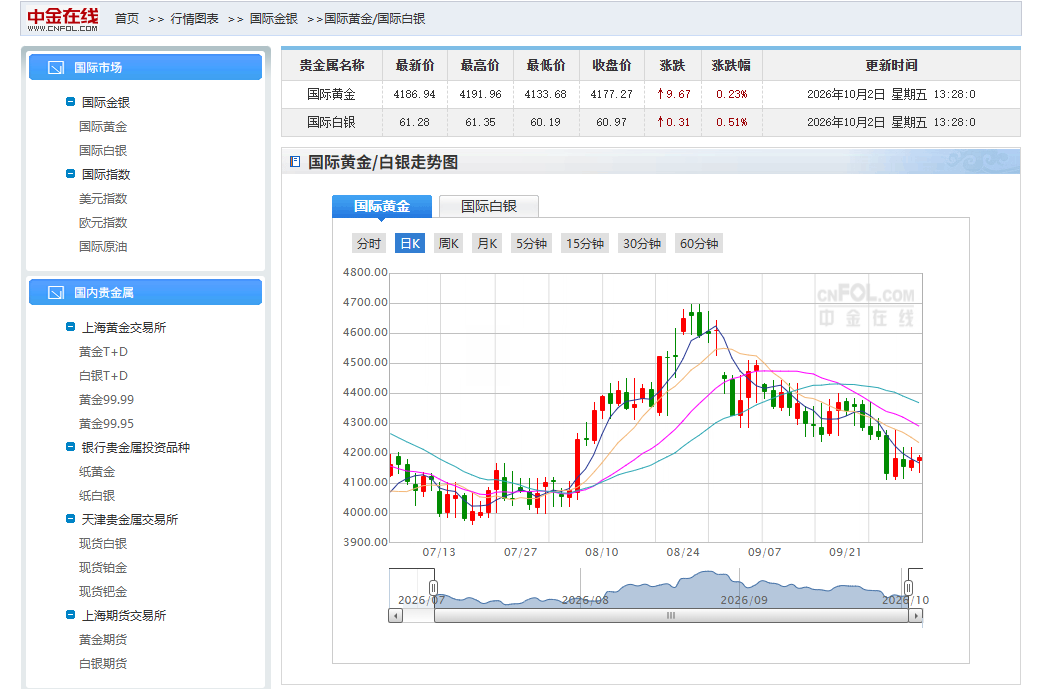Open 白银T+D in the sidebar

(x=103, y=376)
